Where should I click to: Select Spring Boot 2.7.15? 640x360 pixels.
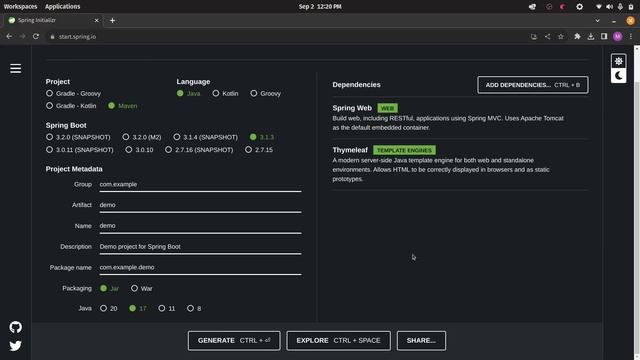(x=259, y=150)
